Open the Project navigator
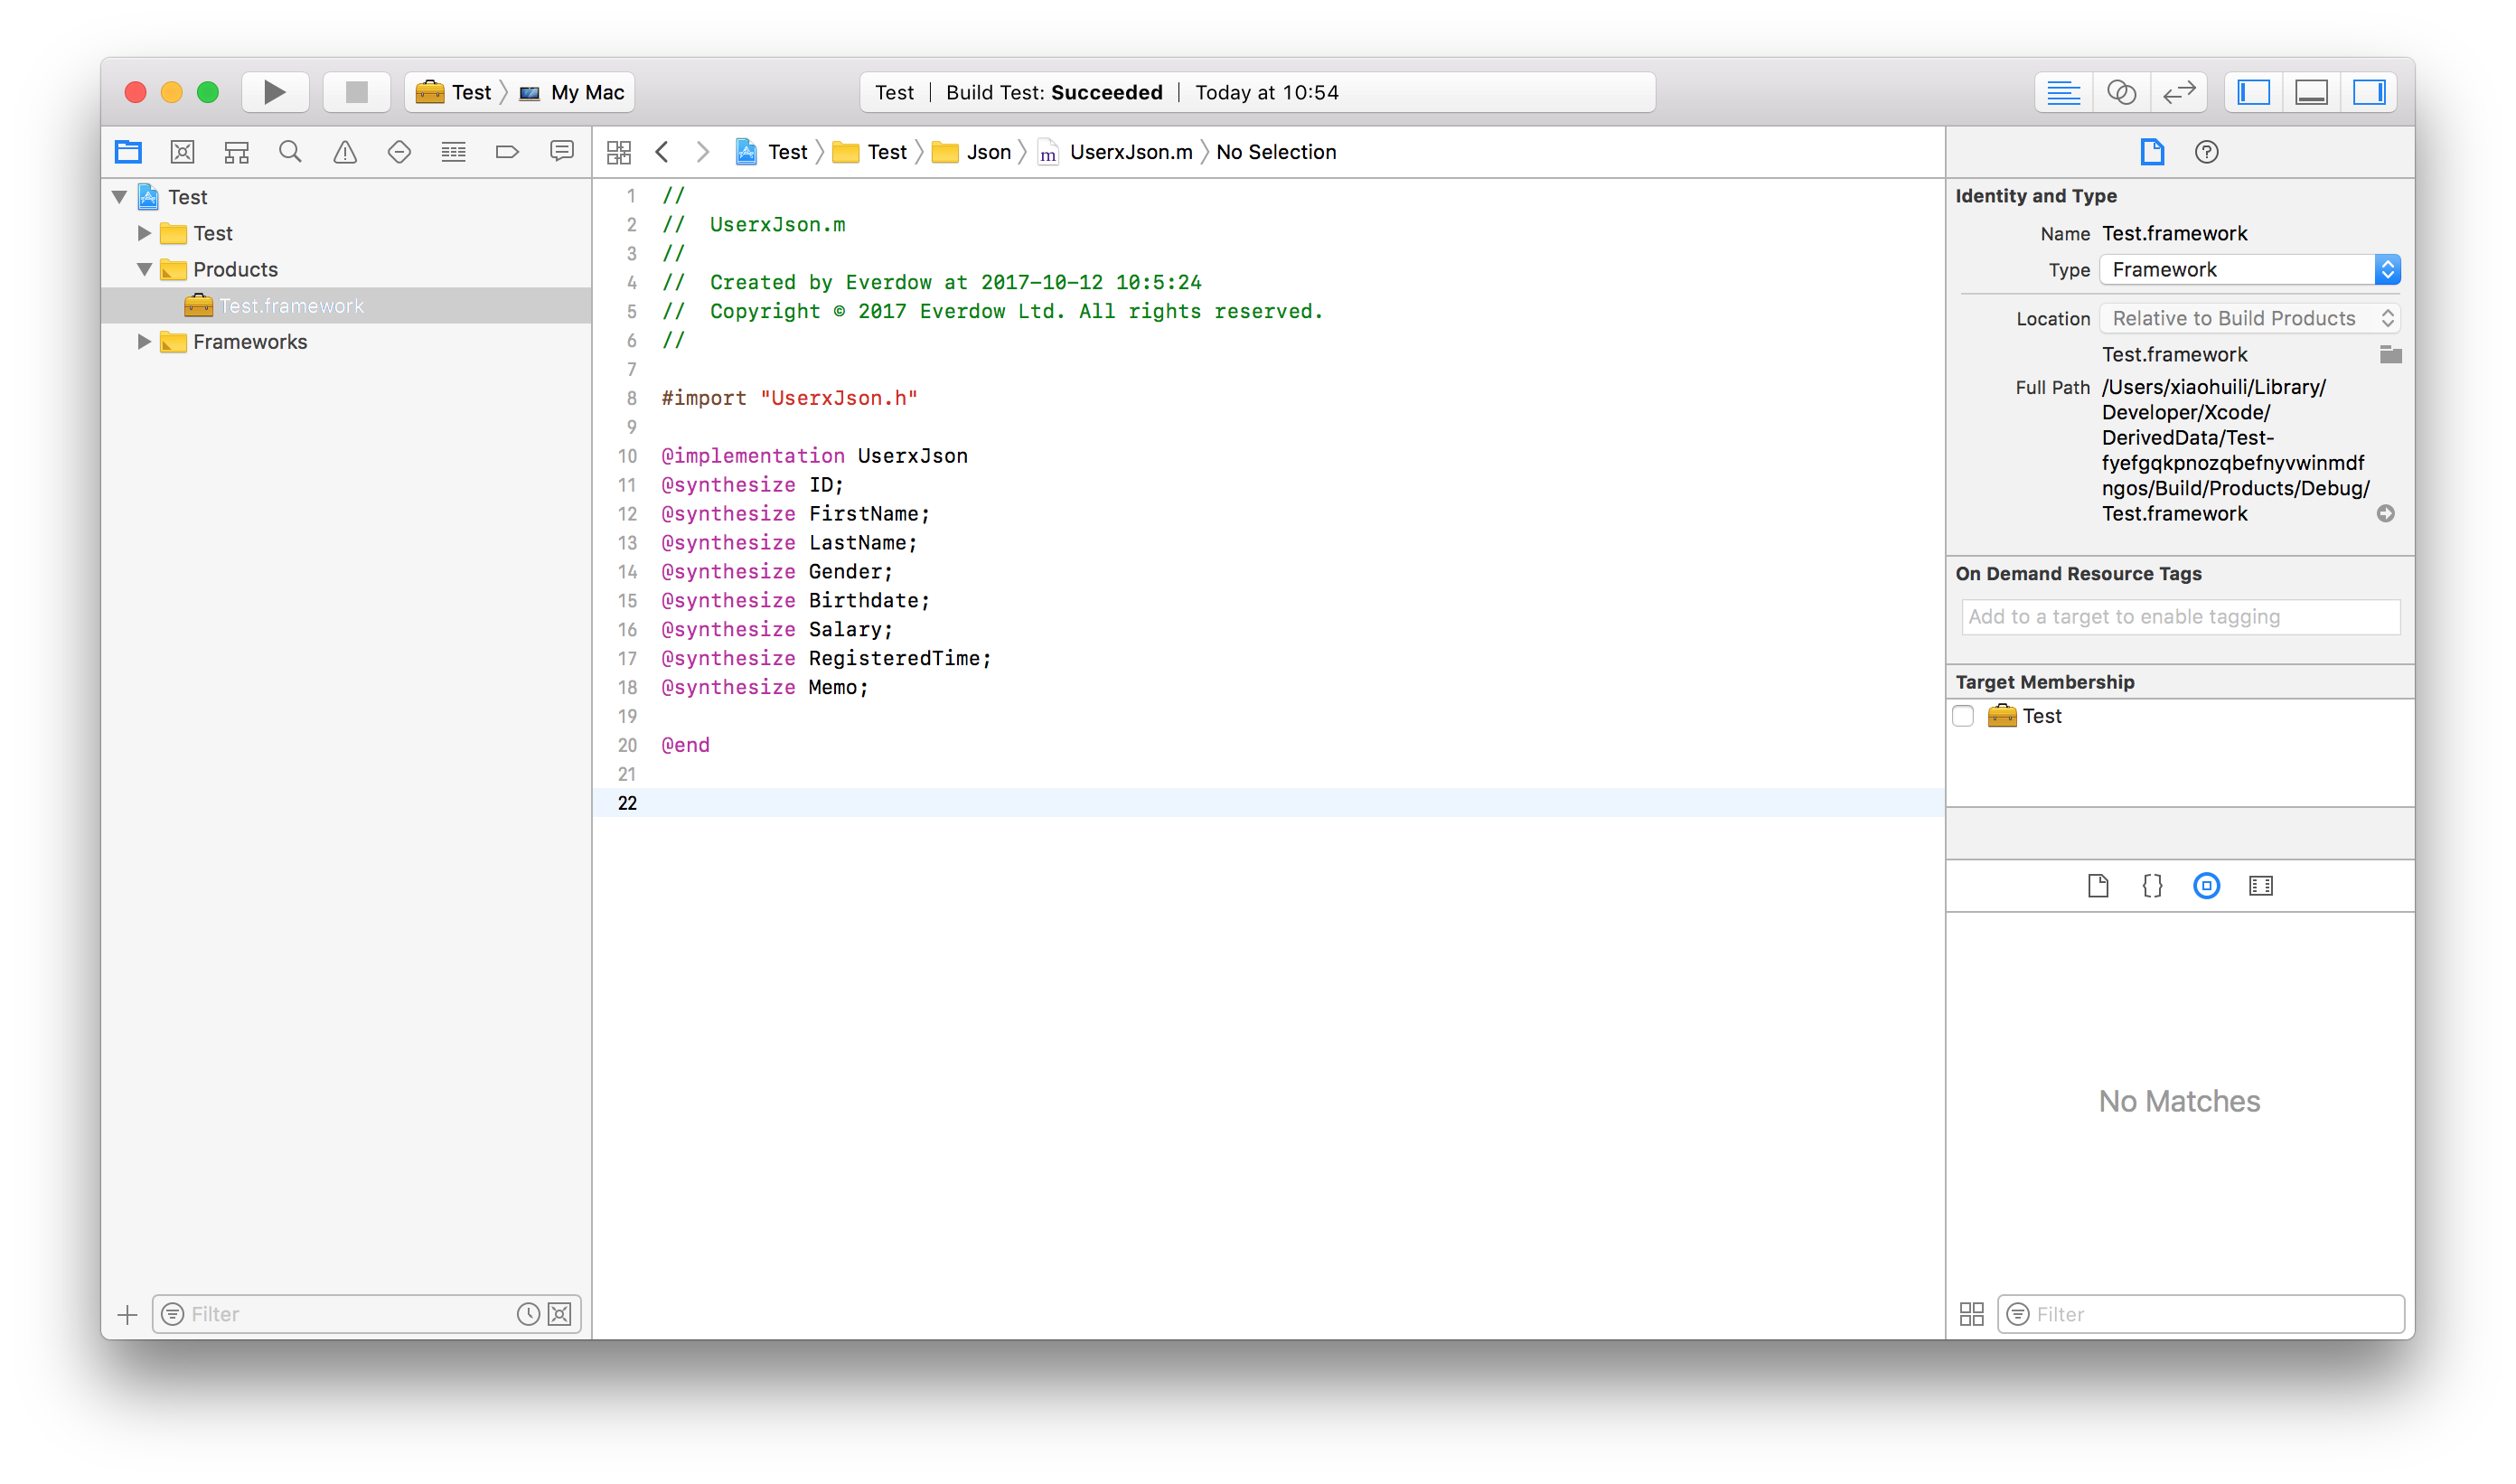This screenshot has height=1484, width=2516. 128,152
